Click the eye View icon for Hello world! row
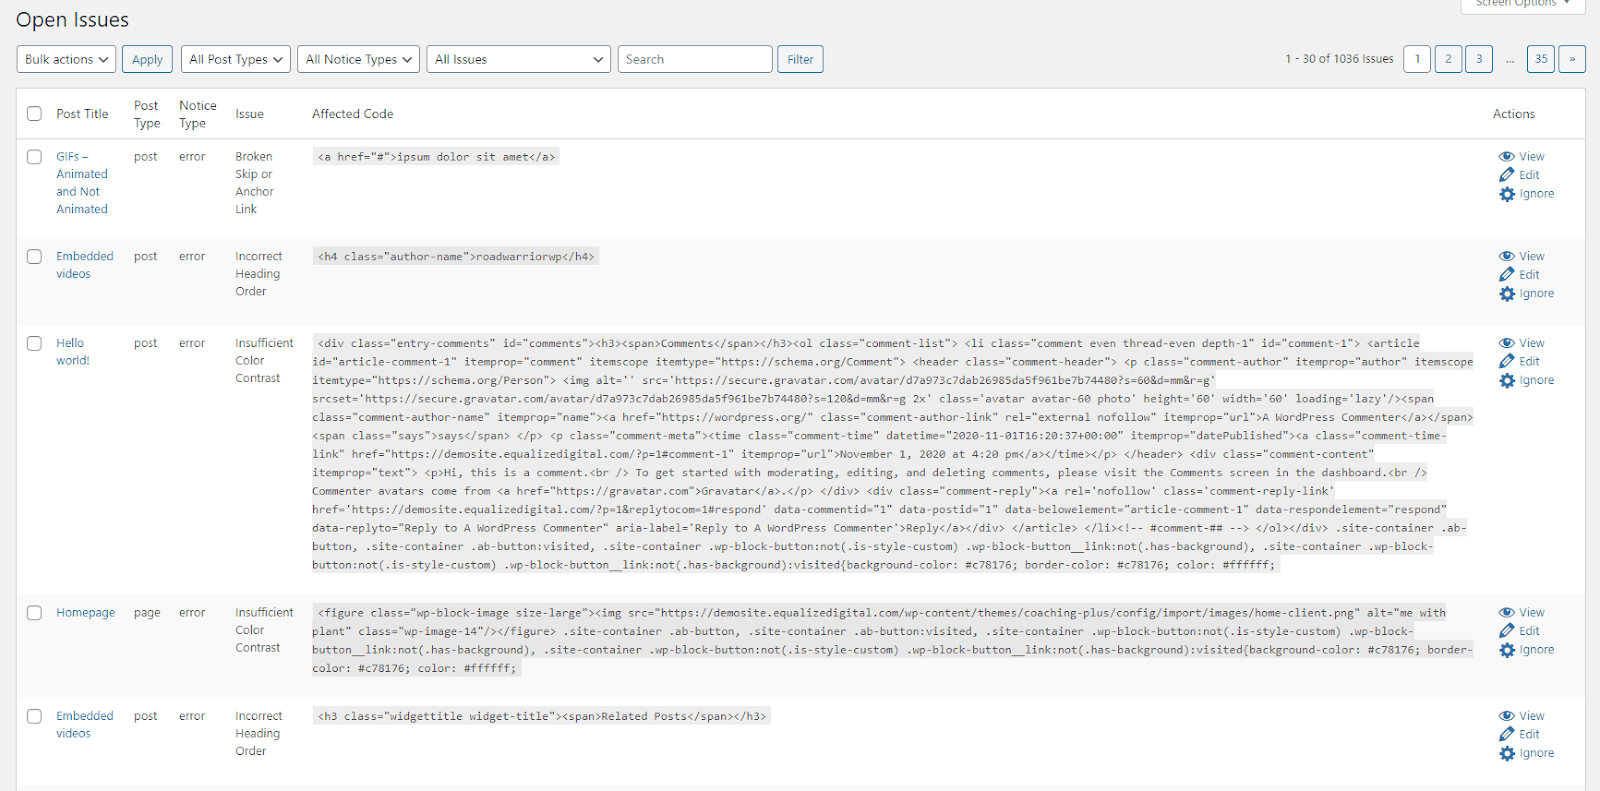Image resolution: width=1600 pixels, height=791 pixels. (1506, 343)
